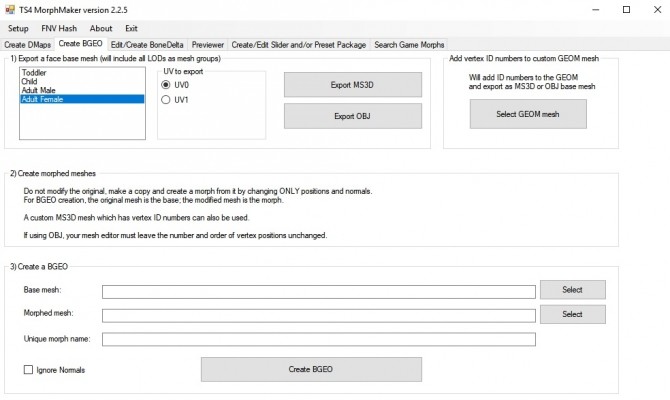Open the Previewer tab
670x400 pixels.
[x=208, y=44]
